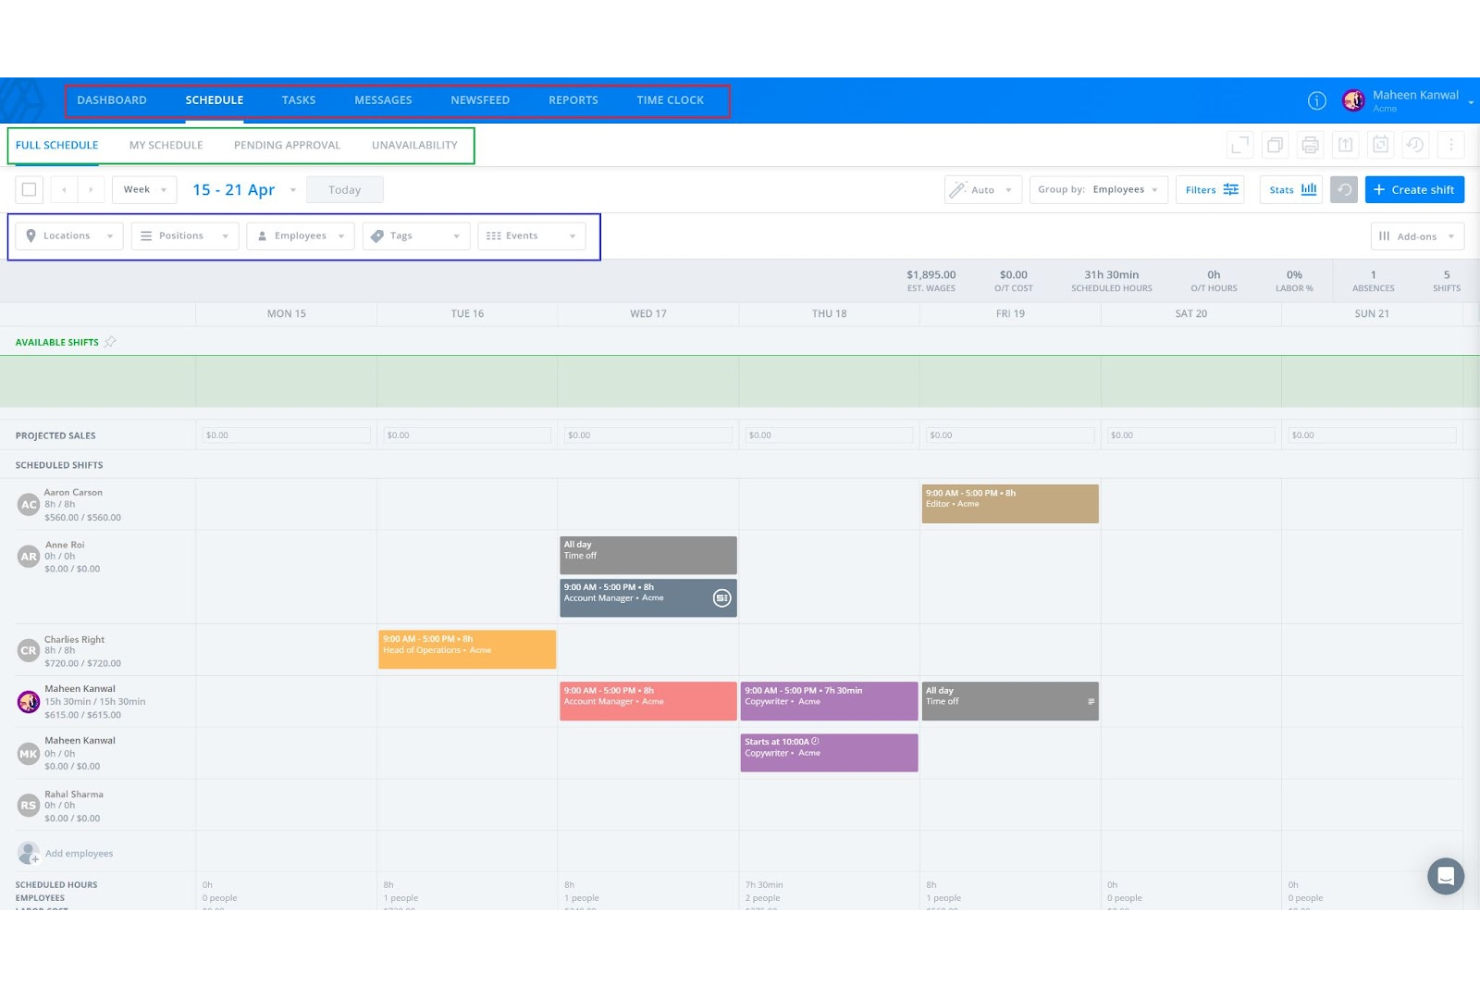Enter projected sales for Mon 15

[x=285, y=434]
